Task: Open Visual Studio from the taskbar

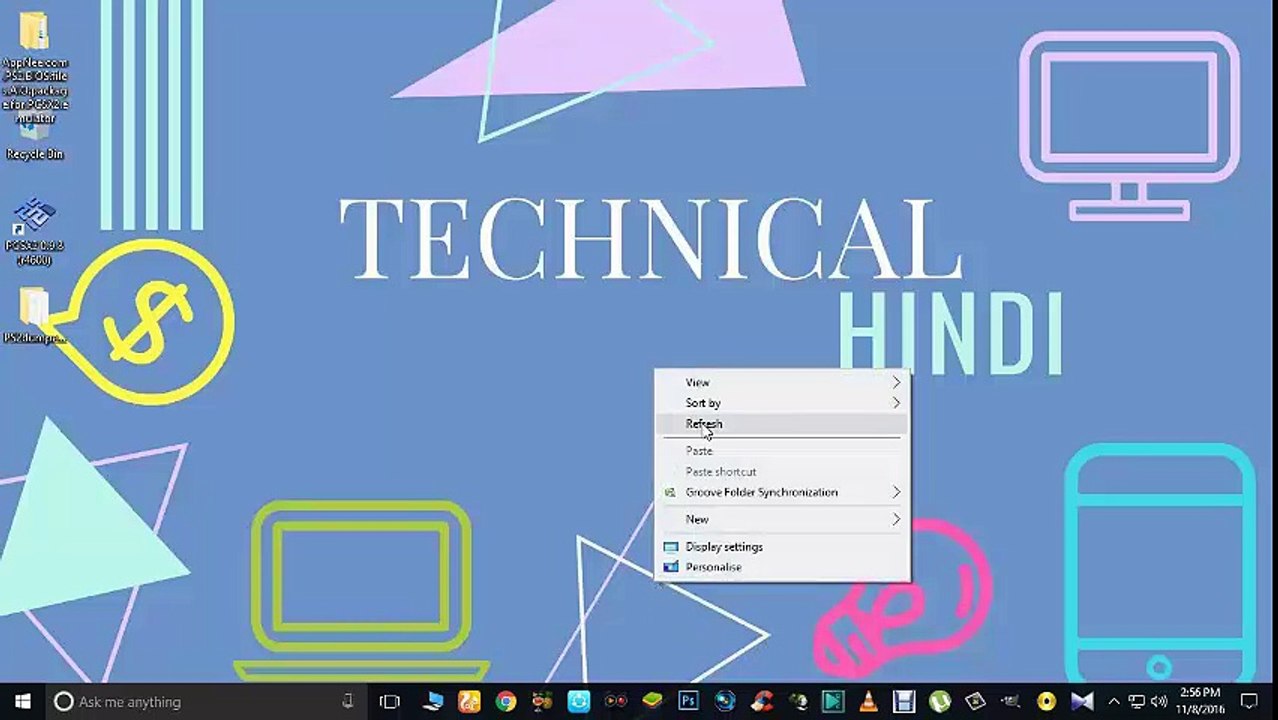Action: (x=1082, y=701)
